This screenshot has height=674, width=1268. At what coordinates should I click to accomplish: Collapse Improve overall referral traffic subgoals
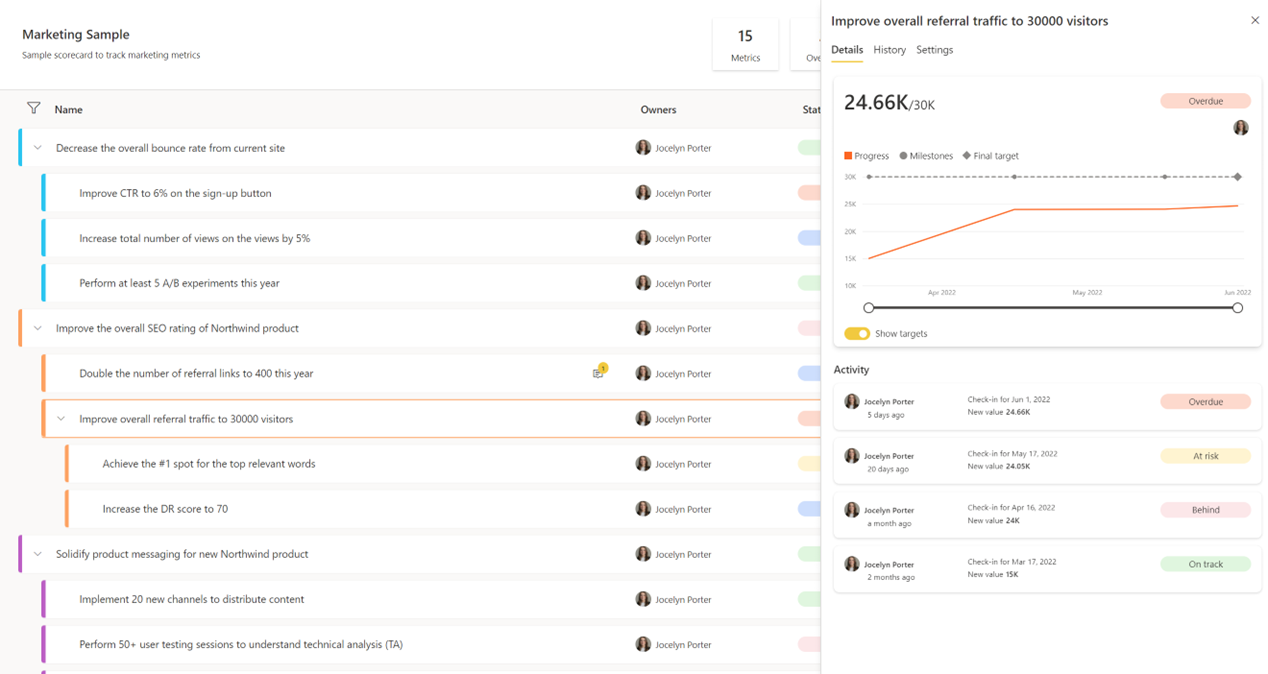click(61, 419)
